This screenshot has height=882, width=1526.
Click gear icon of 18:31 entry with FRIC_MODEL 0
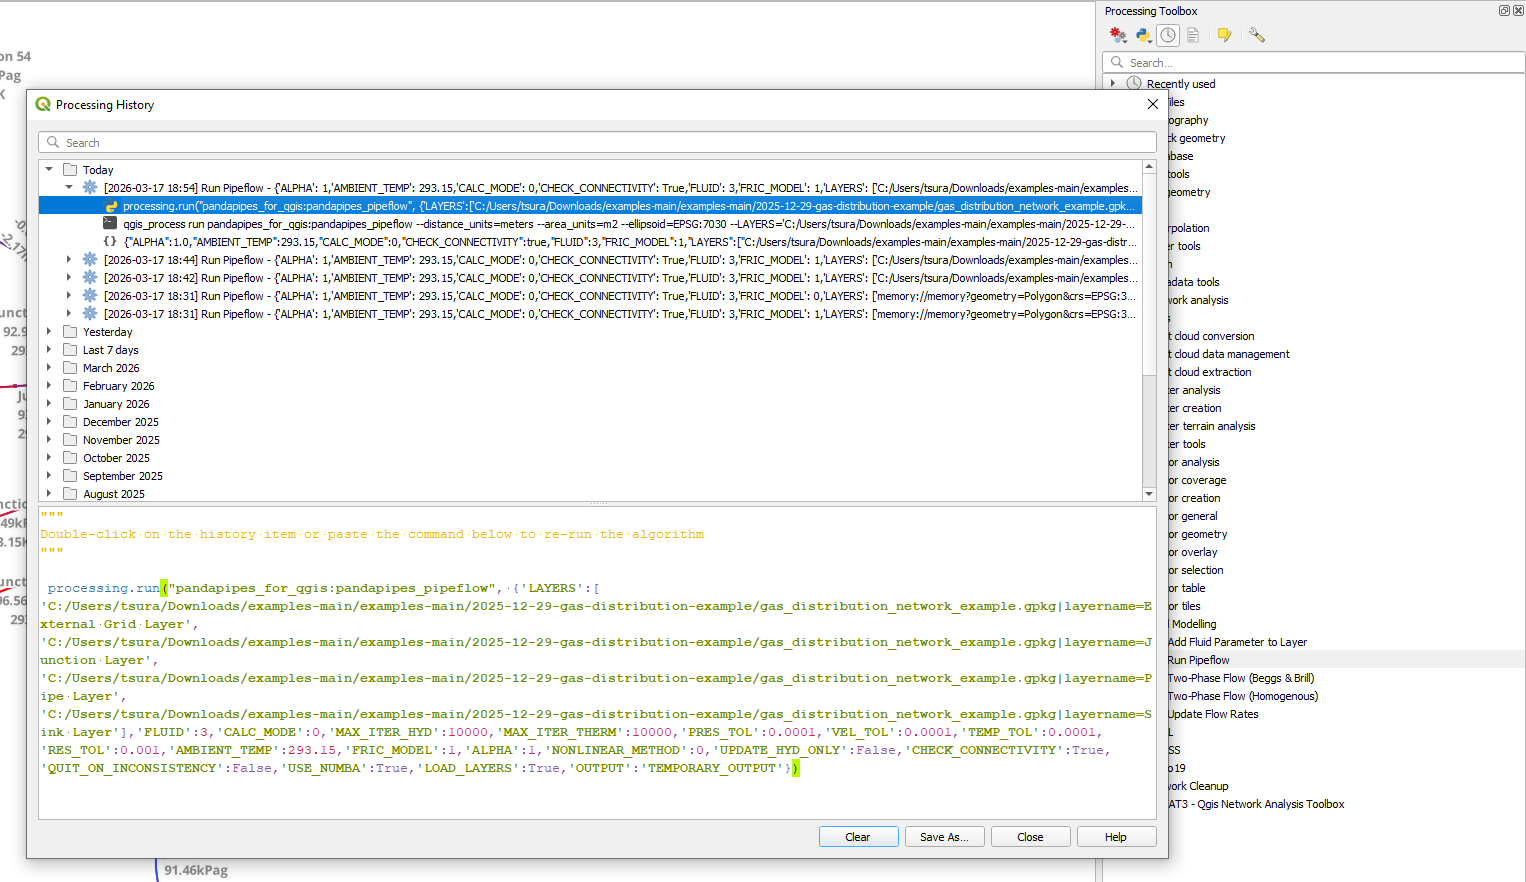point(90,295)
